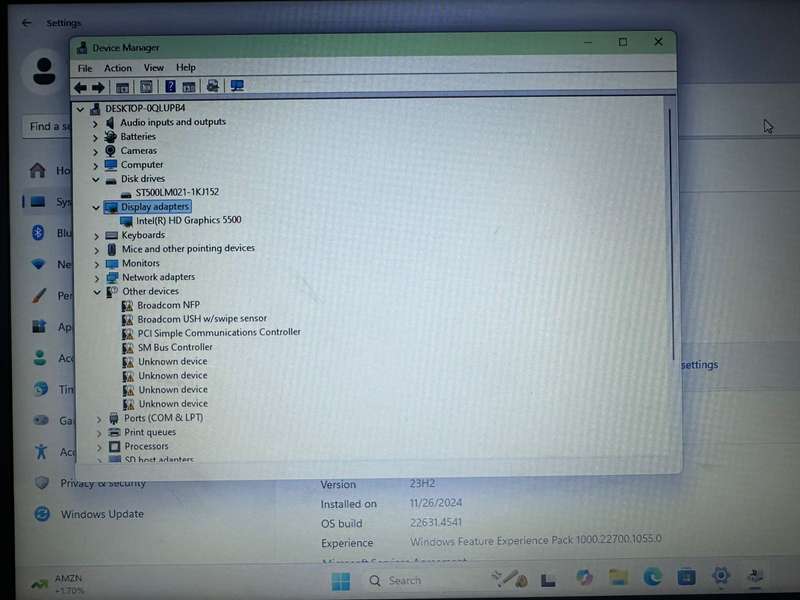
Task: Open File Explorer from the taskbar
Action: pos(618,577)
